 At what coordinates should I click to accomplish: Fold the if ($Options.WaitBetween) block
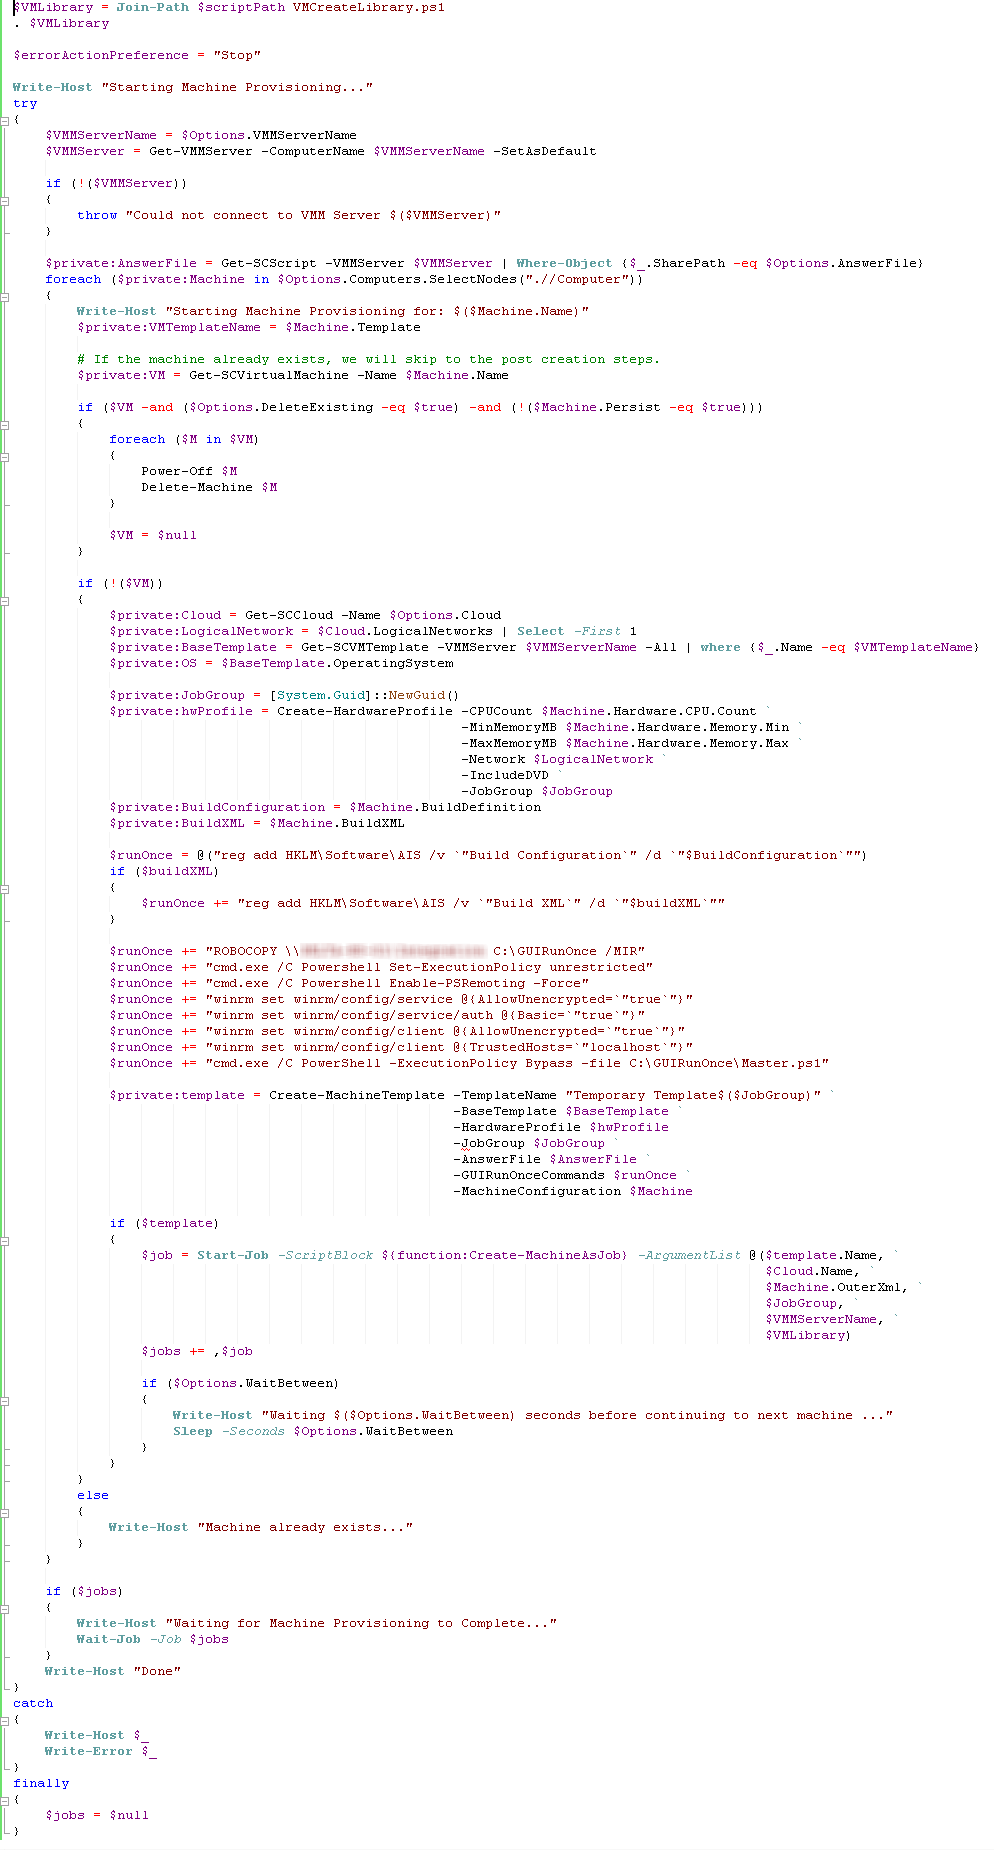coord(5,1400)
